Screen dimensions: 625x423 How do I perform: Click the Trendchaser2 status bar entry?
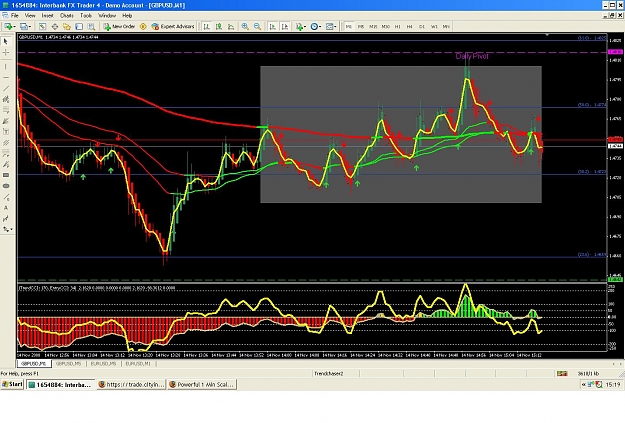pyautogui.click(x=329, y=374)
